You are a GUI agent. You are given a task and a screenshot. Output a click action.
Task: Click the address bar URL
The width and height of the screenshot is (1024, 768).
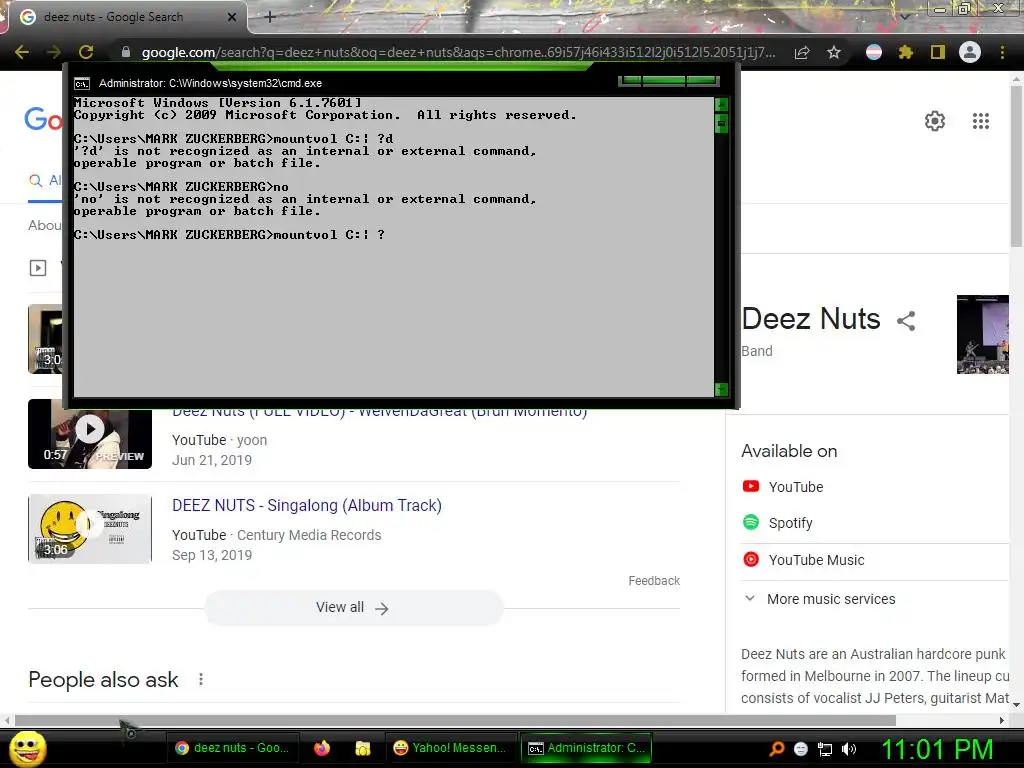click(458, 52)
